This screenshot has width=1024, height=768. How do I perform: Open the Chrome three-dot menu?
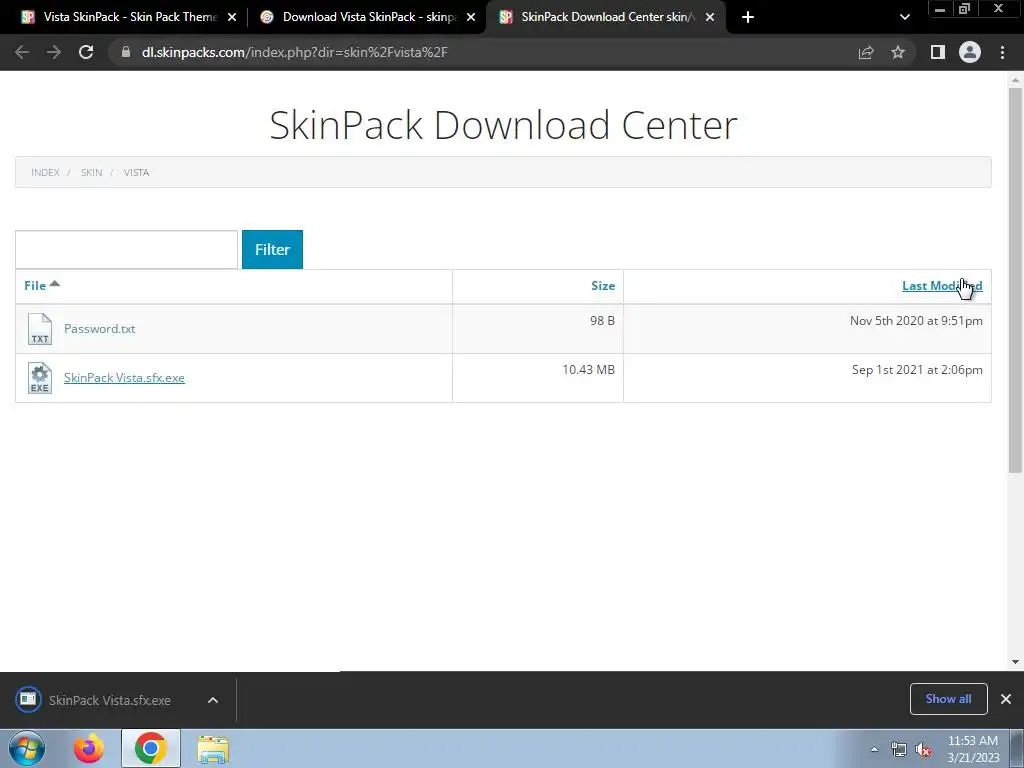(x=1002, y=52)
